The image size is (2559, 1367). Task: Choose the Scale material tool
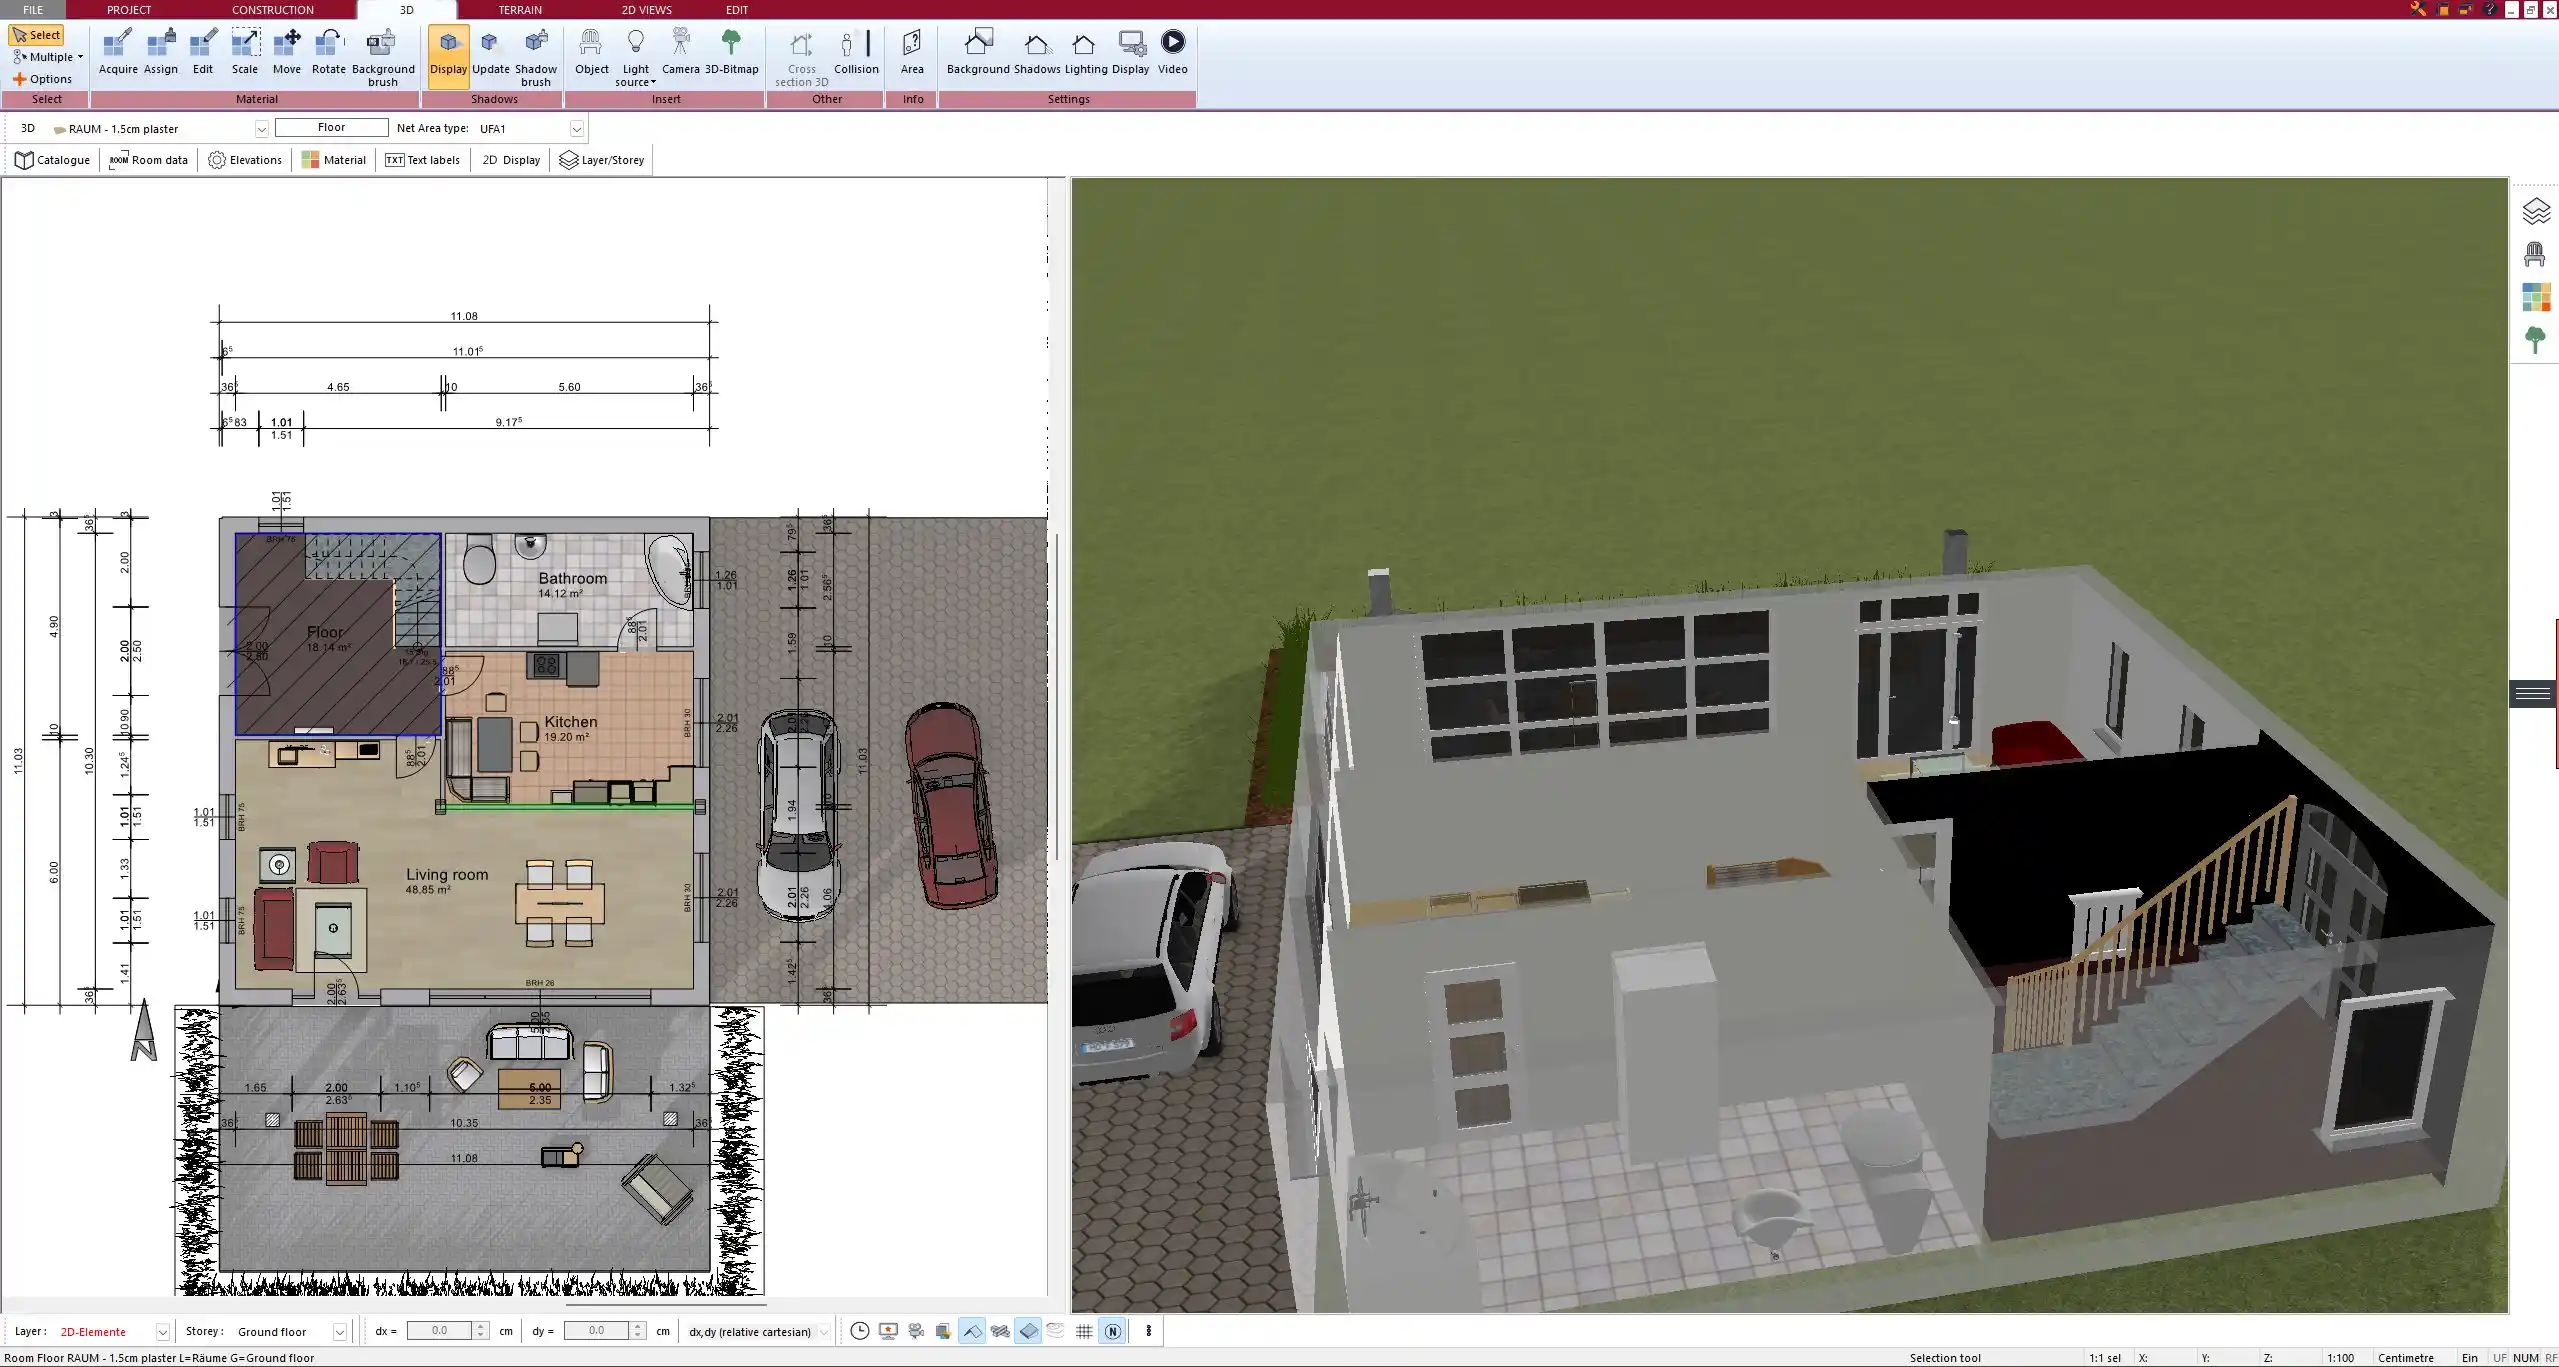click(245, 52)
